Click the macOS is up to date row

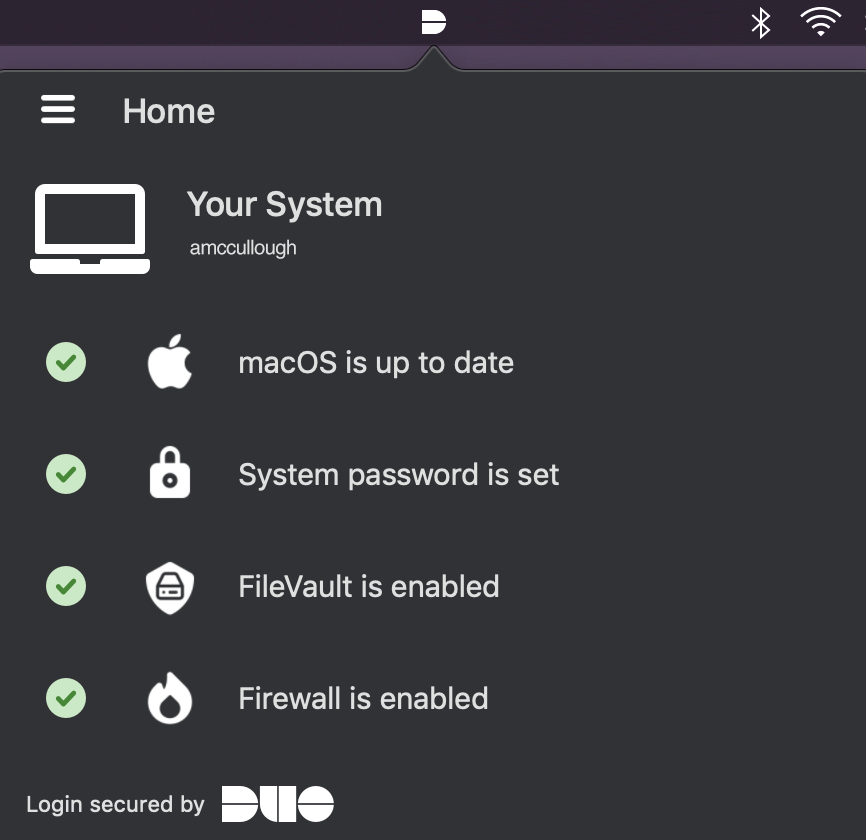click(x=376, y=362)
